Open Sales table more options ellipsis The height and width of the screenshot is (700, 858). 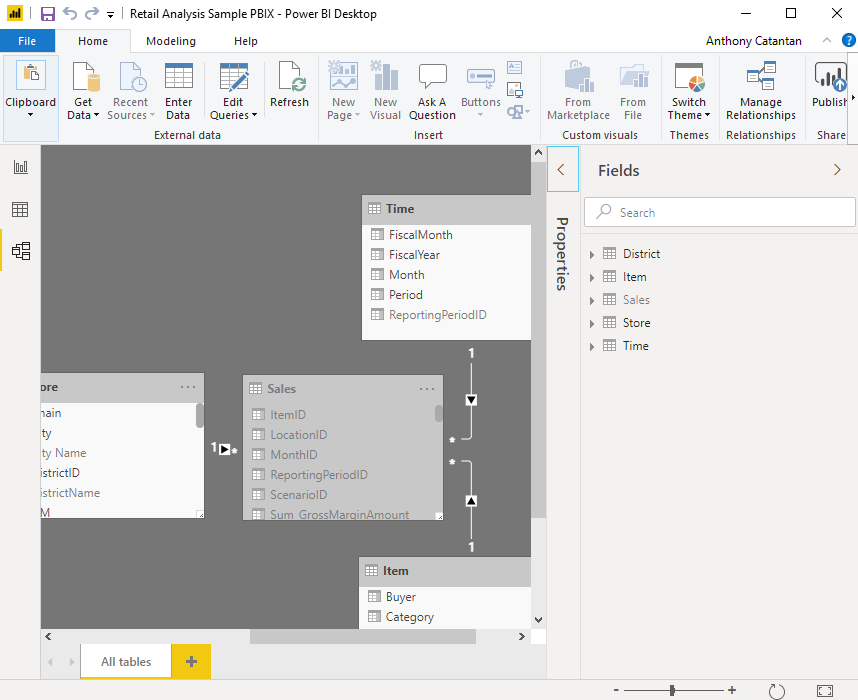[x=427, y=389]
